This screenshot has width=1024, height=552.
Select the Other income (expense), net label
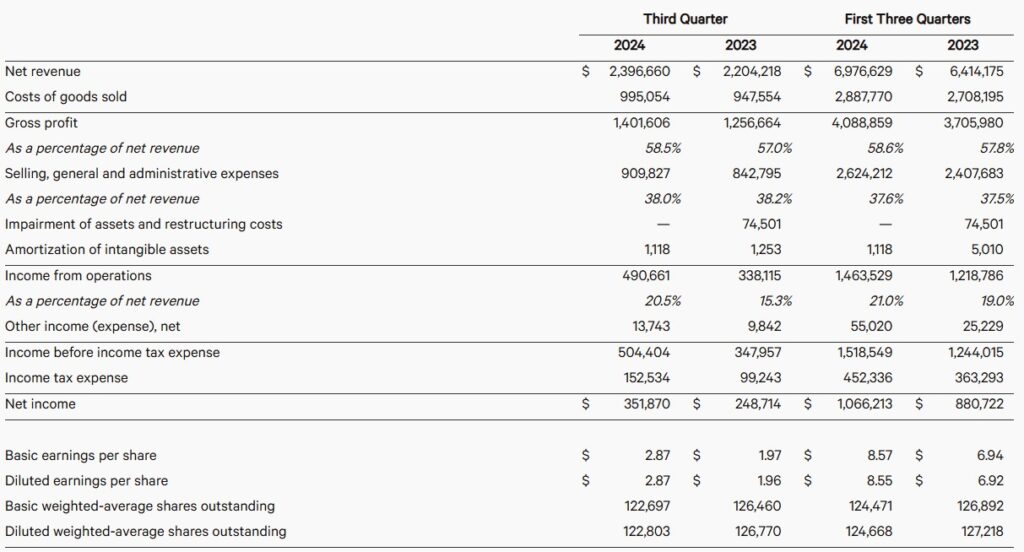[x=93, y=326]
